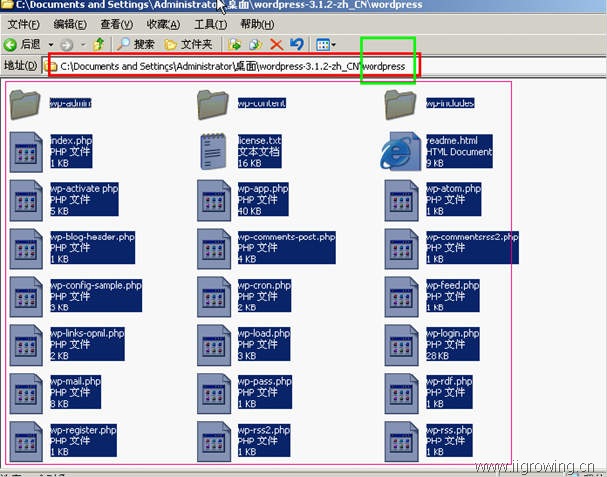Open the Tools menu

211,24
